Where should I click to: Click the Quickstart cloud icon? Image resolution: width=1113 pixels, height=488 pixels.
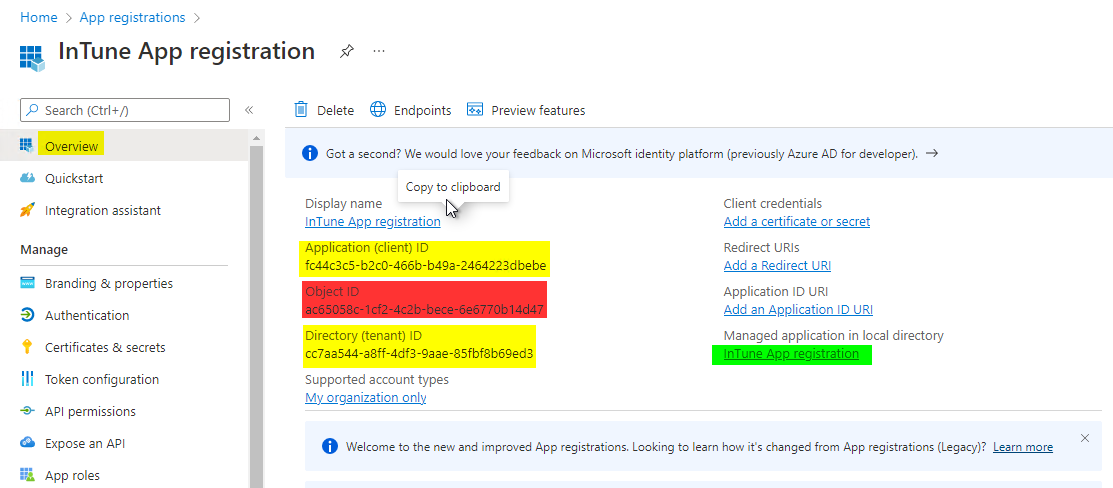point(27,178)
